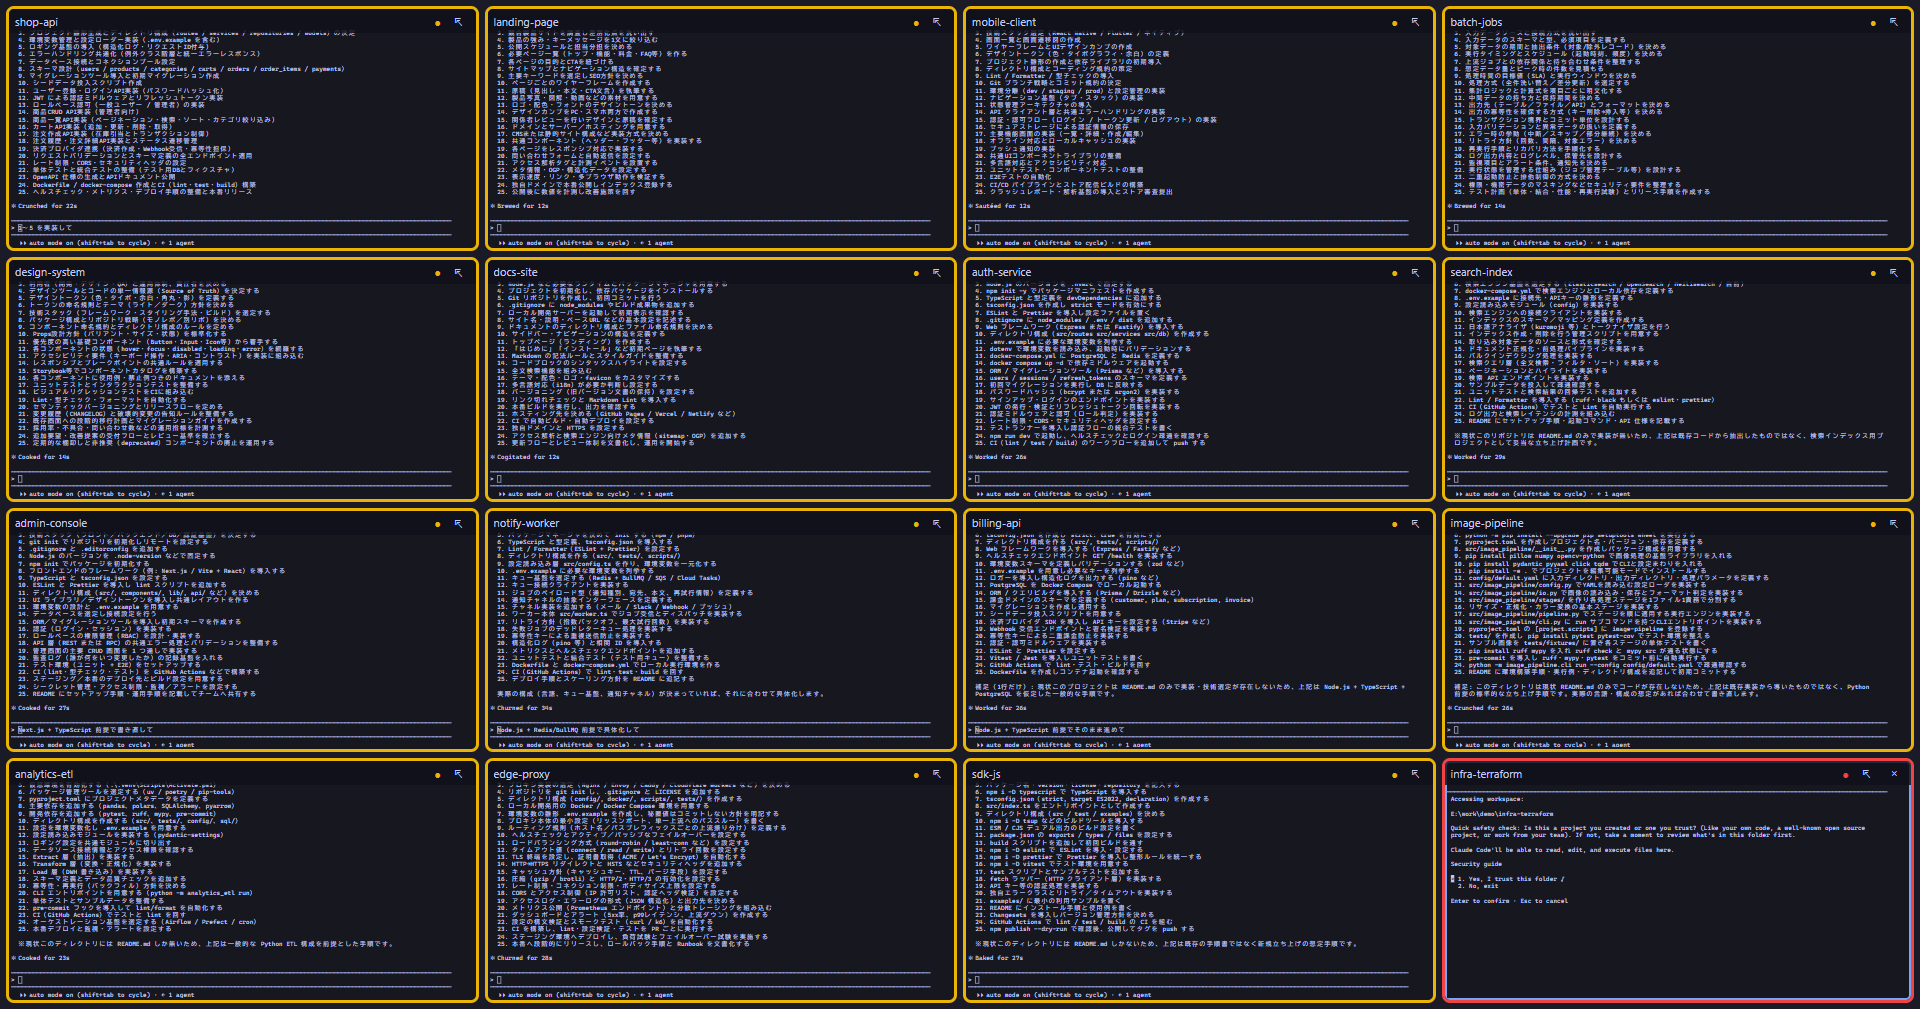Pop out the admin-console pane with arrow icon
1920x1009 pixels.
click(x=458, y=523)
